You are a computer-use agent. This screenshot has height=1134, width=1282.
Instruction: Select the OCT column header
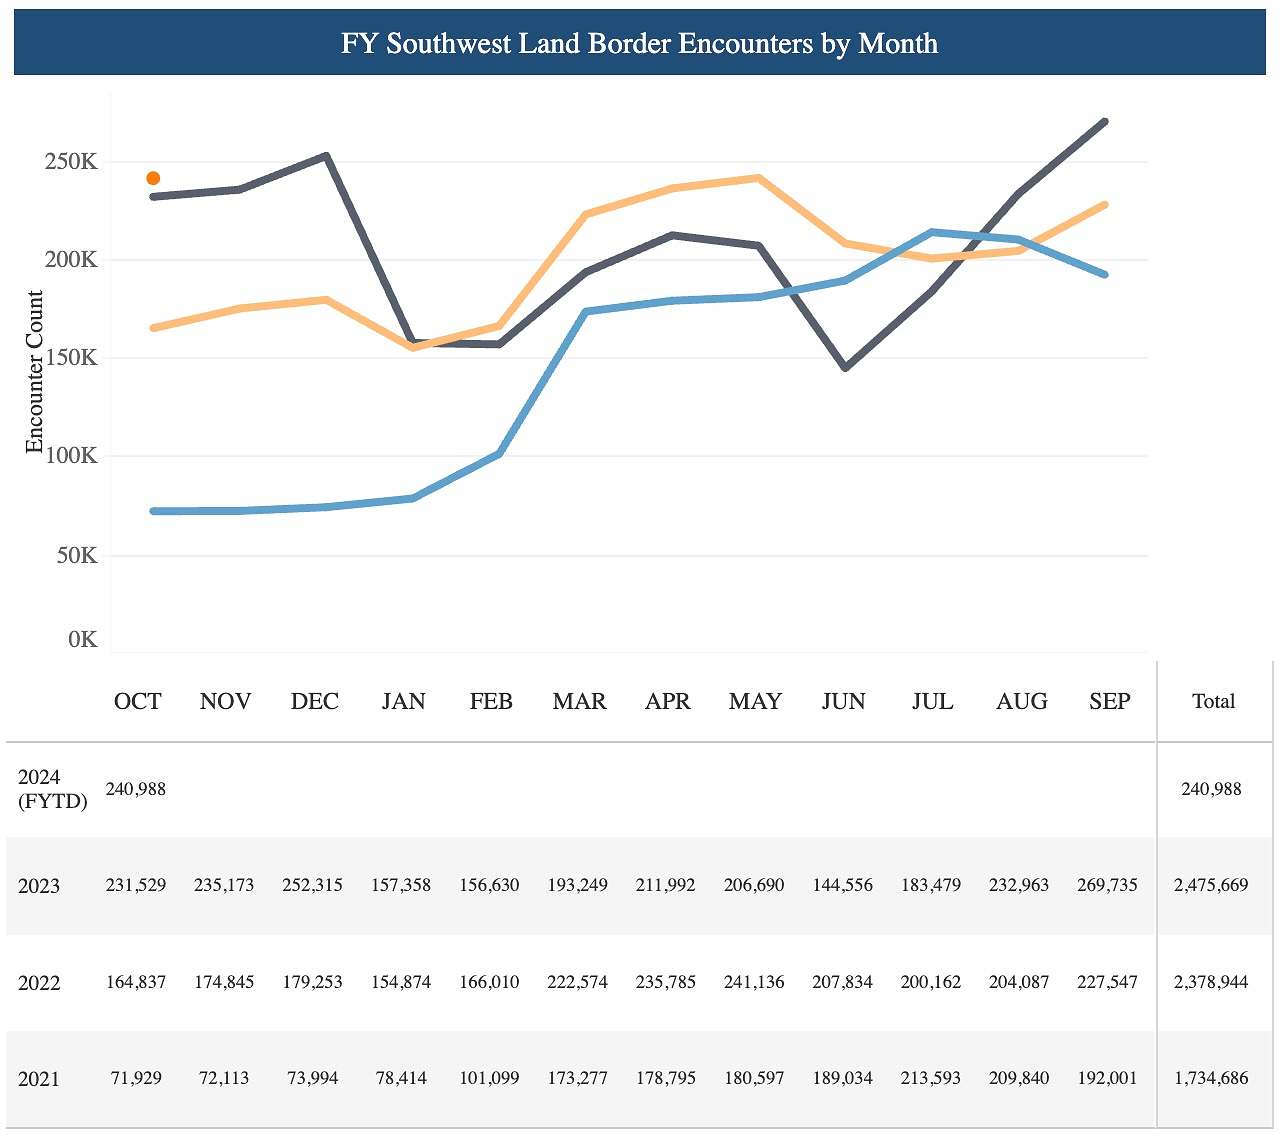click(138, 701)
